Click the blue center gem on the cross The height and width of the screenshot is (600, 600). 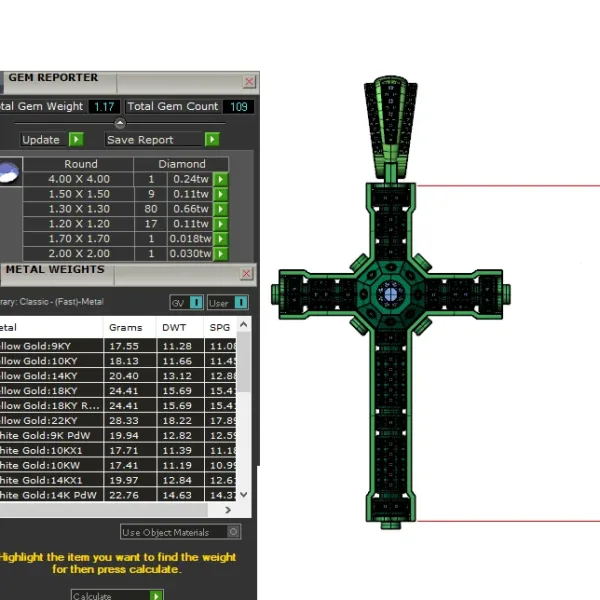click(x=391, y=294)
